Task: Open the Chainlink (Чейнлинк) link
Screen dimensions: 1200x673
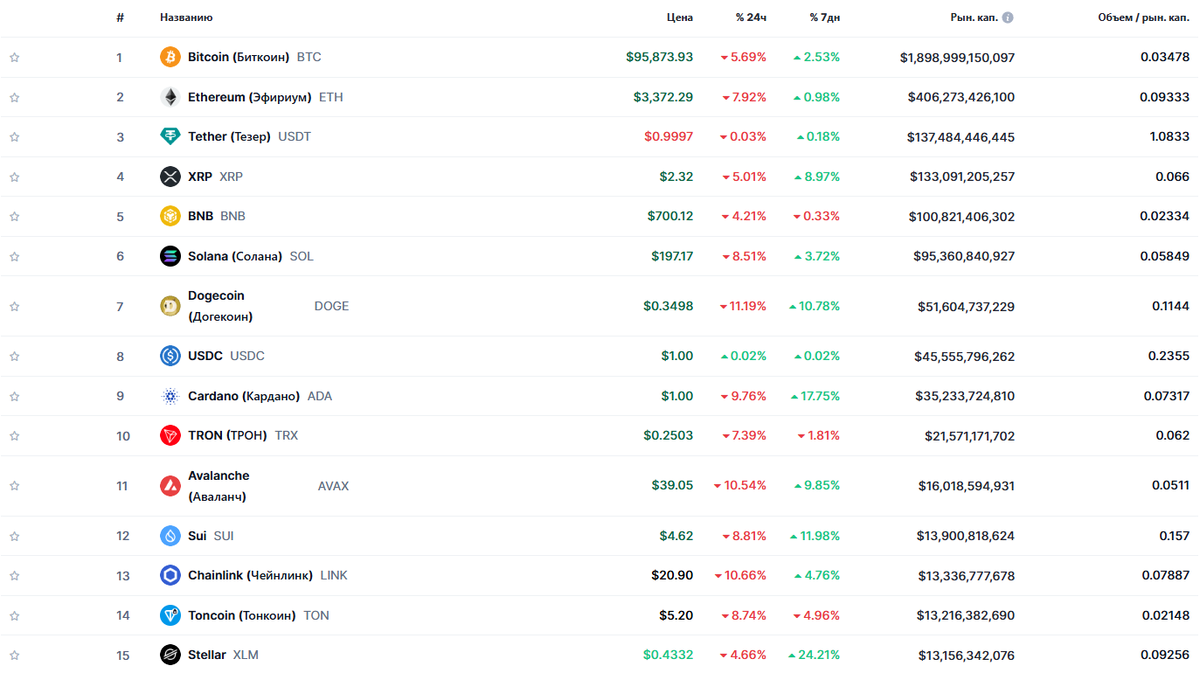Action: (250, 575)
